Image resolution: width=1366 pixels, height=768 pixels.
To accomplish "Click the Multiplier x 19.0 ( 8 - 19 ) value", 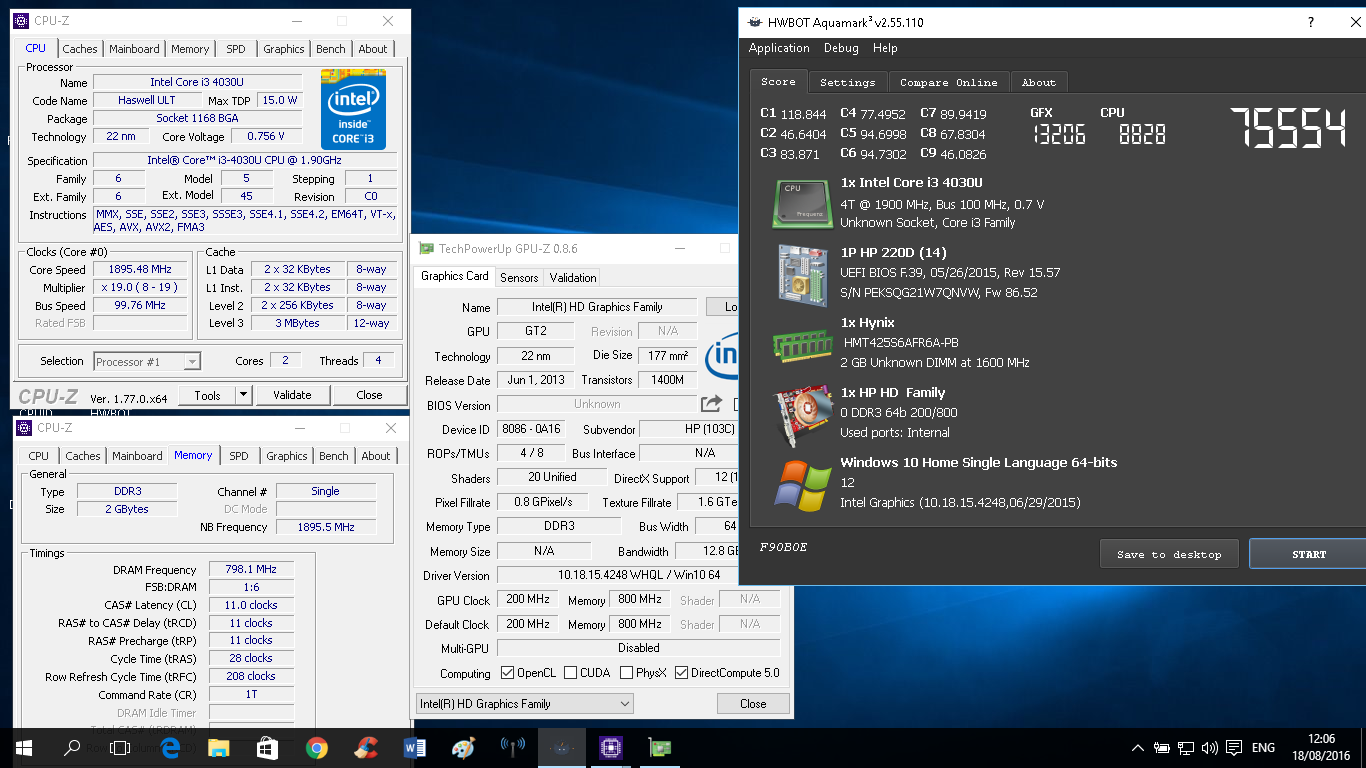I will [140, 288].
